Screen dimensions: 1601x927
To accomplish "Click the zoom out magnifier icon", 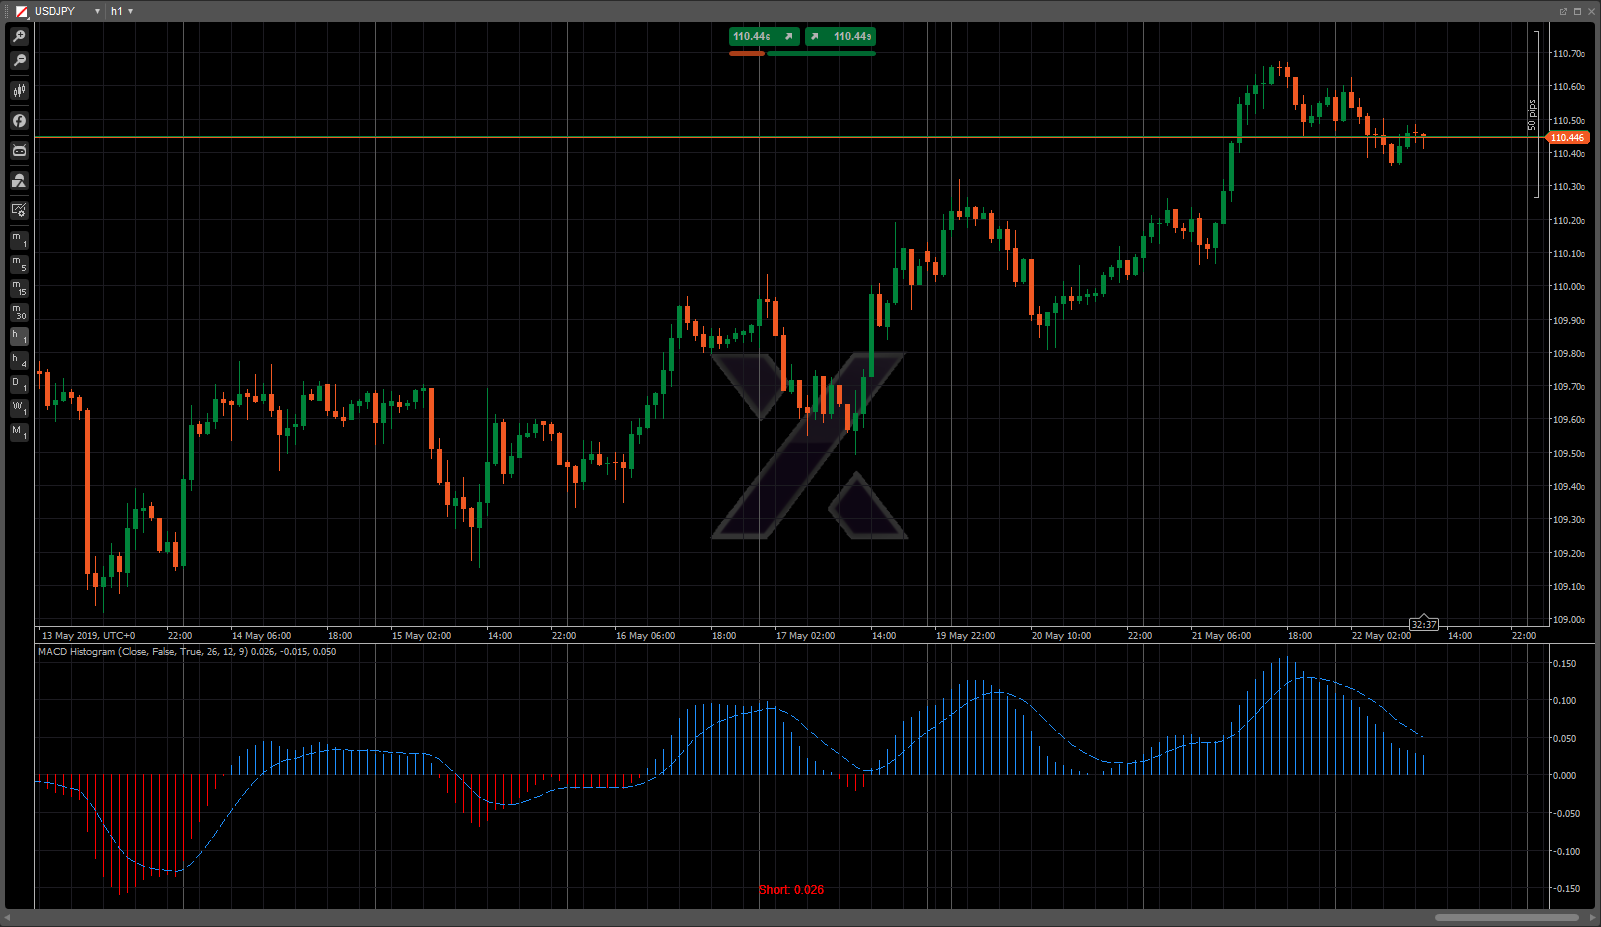I will pos(19,61).
